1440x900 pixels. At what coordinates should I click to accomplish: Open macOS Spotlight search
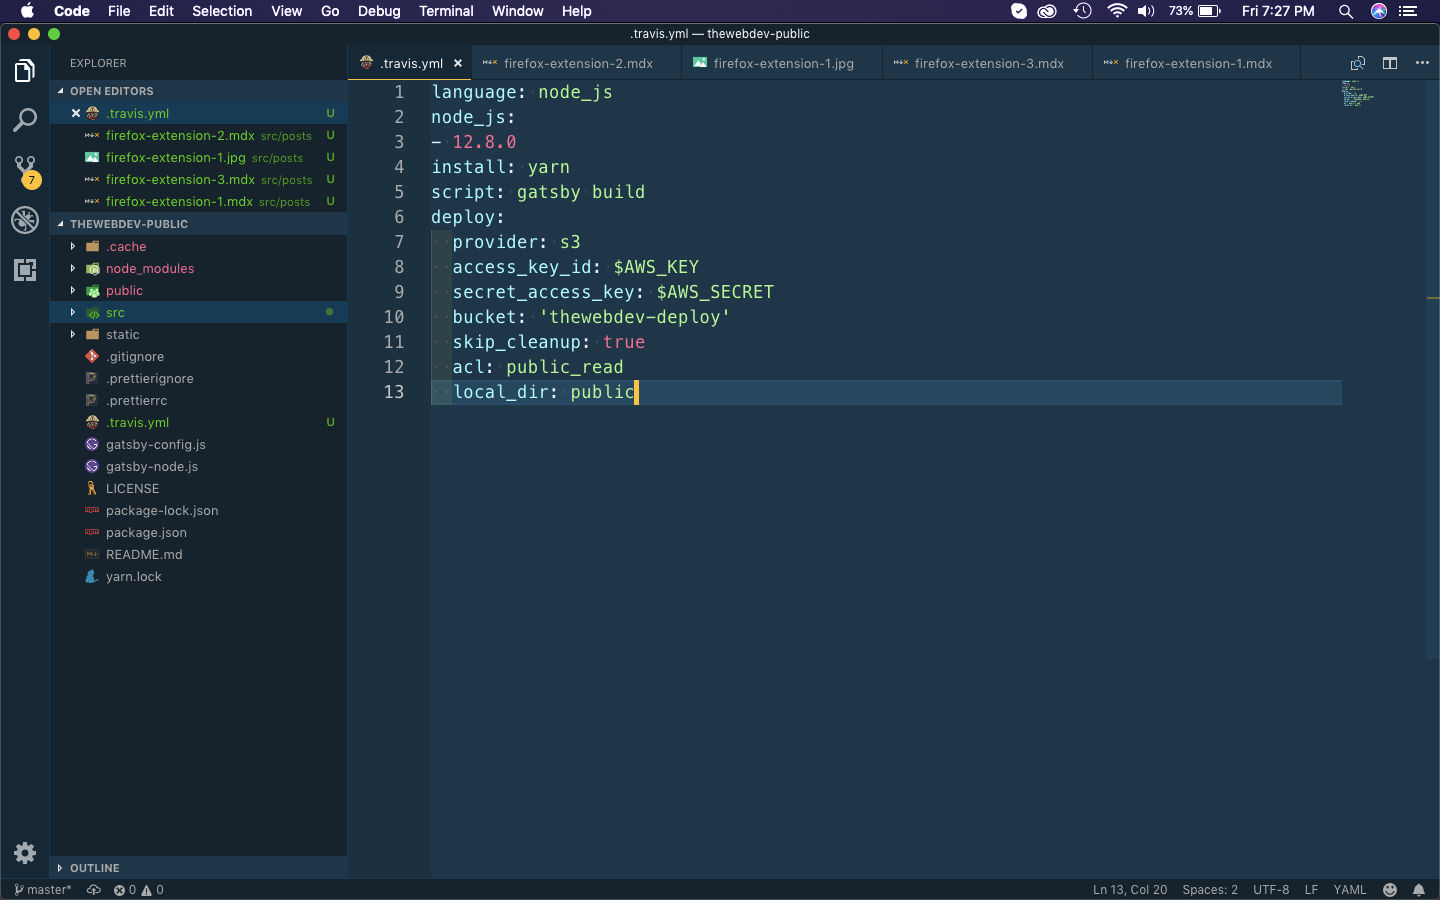1346,11
